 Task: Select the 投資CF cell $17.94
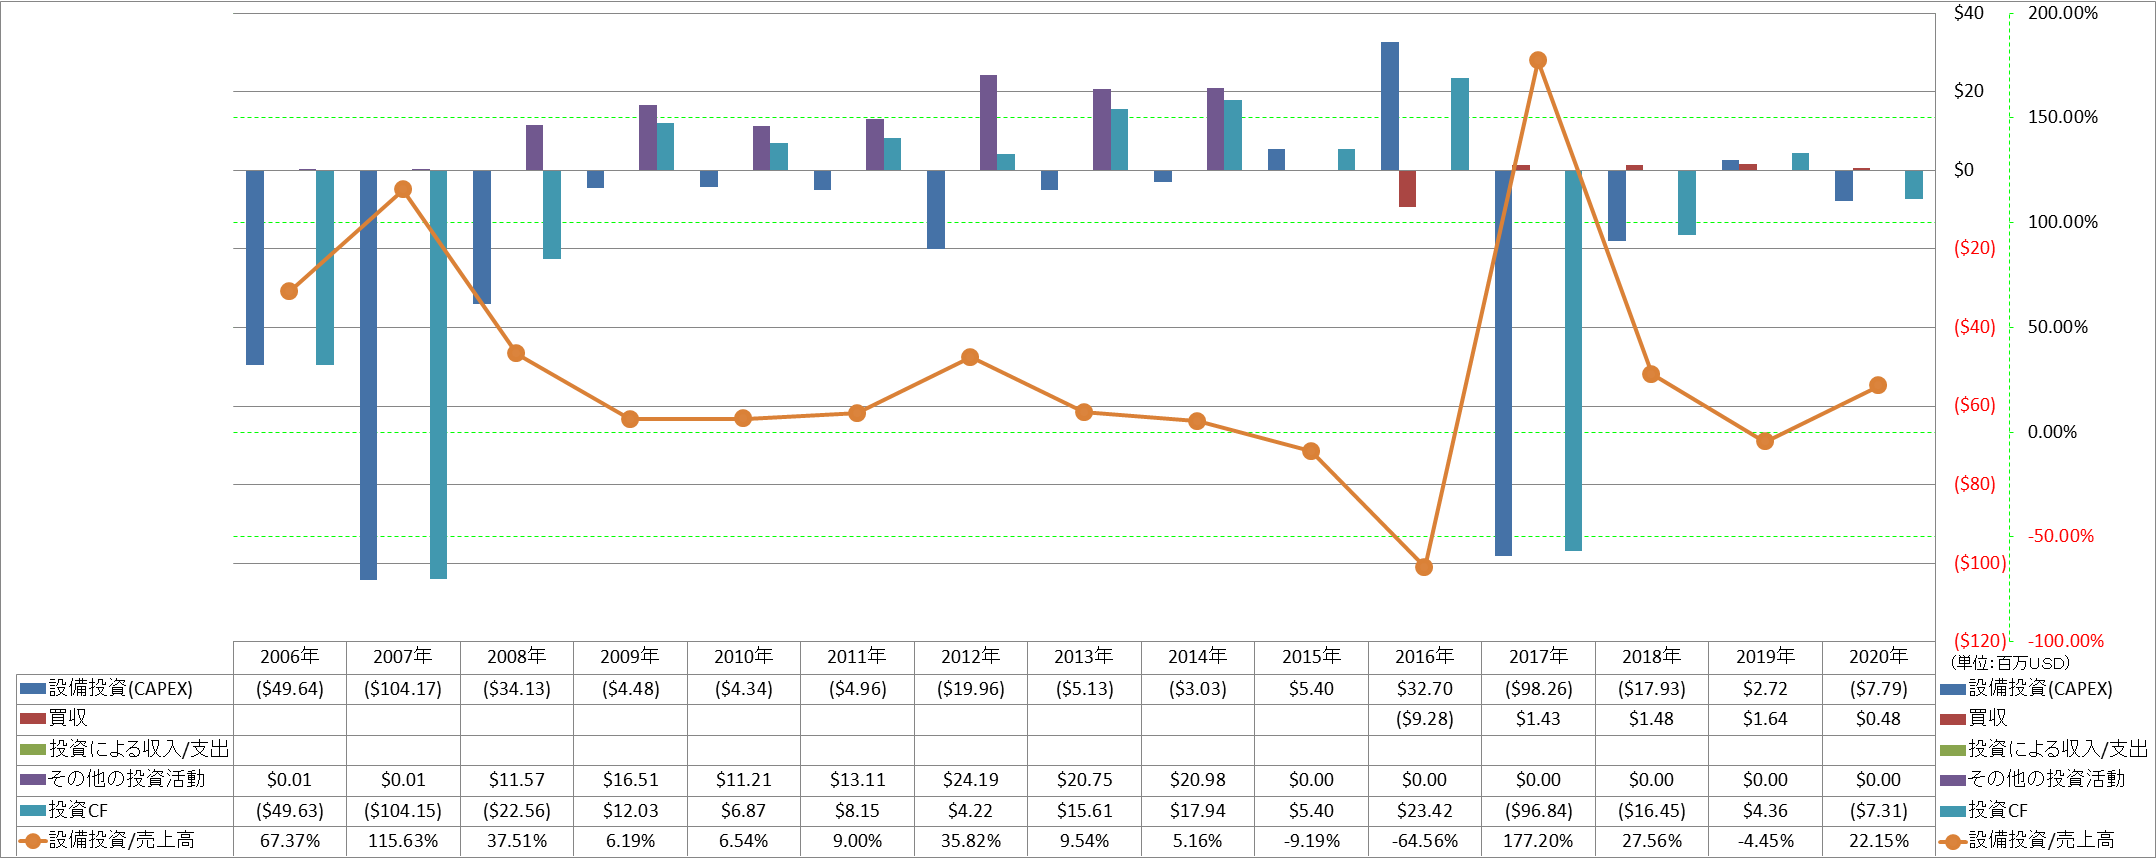(x=1197, y=811)
